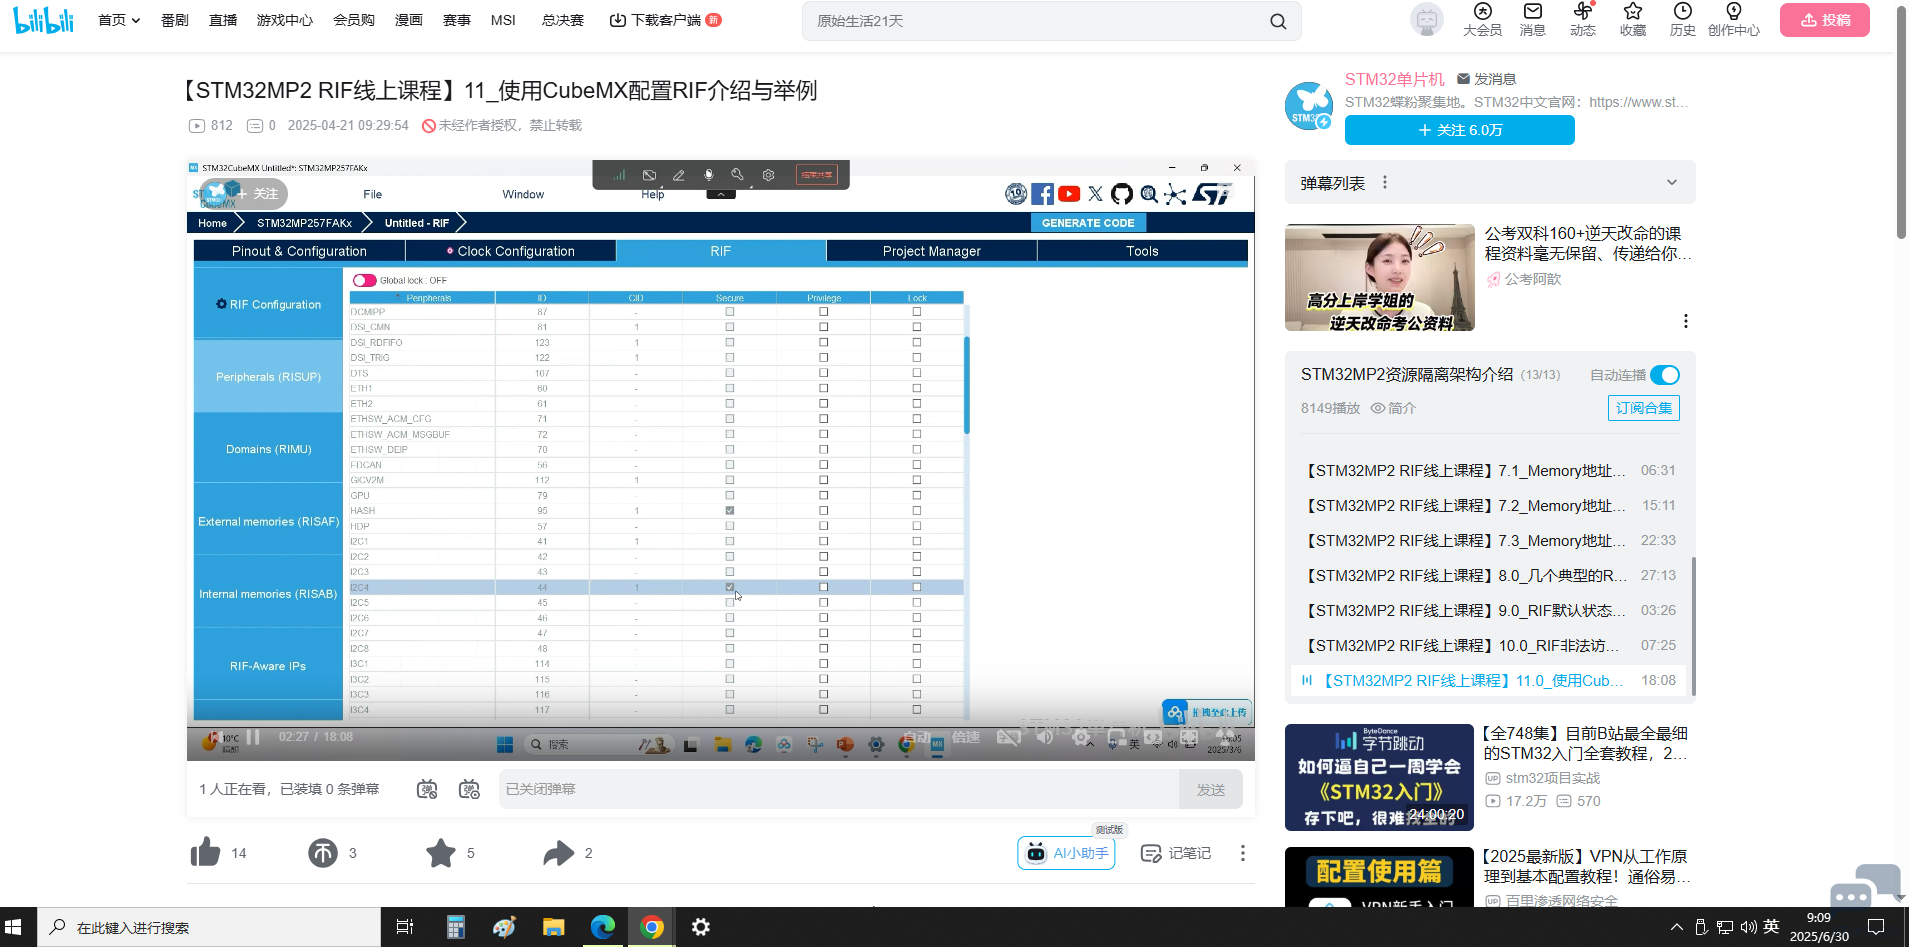This screenshot has height=947, width=1909.
Task: Open the 首页 dropdown in top nav
Action: (119, 20)
